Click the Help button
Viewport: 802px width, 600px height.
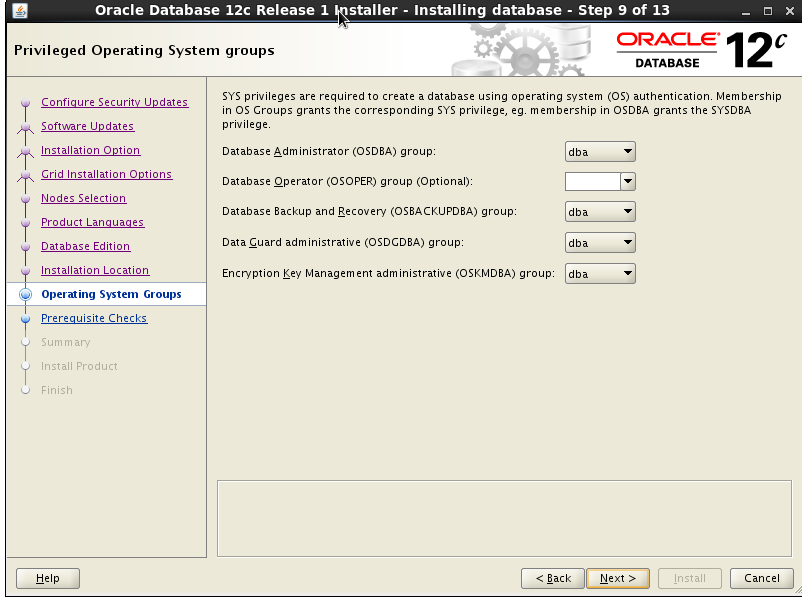[48, 579]
